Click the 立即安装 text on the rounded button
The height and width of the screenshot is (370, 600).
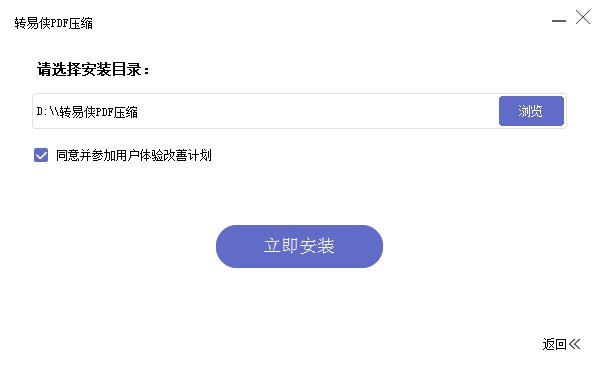(299, 246)
